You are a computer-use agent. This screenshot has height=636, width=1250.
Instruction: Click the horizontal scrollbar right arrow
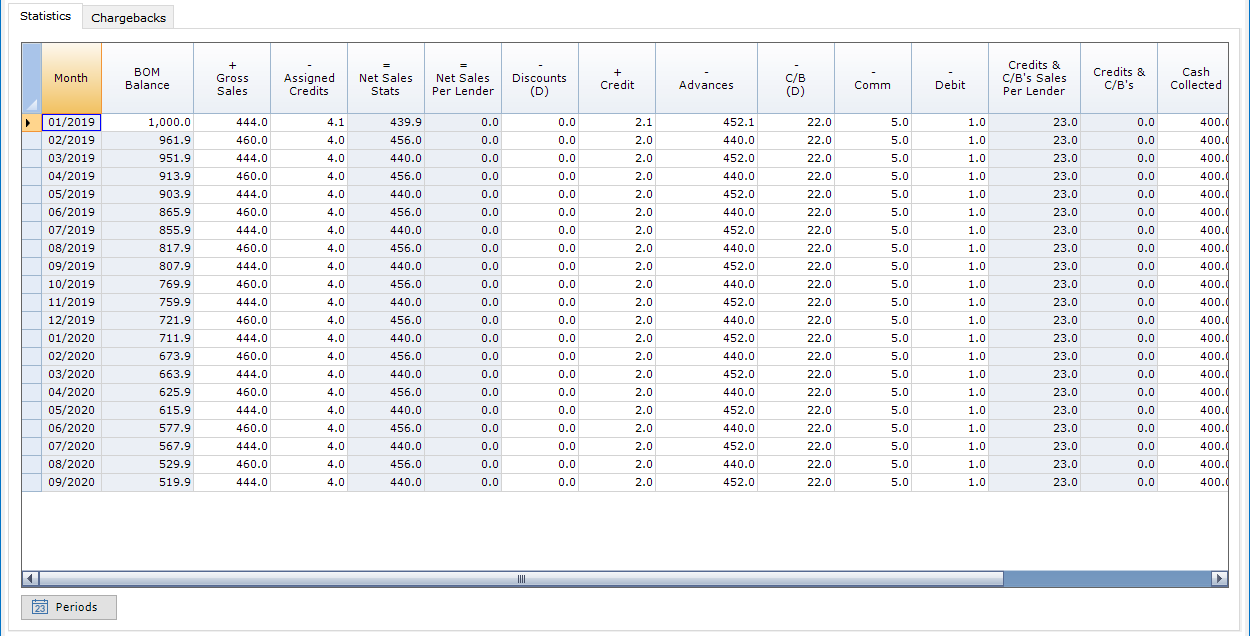(1219, 579)
